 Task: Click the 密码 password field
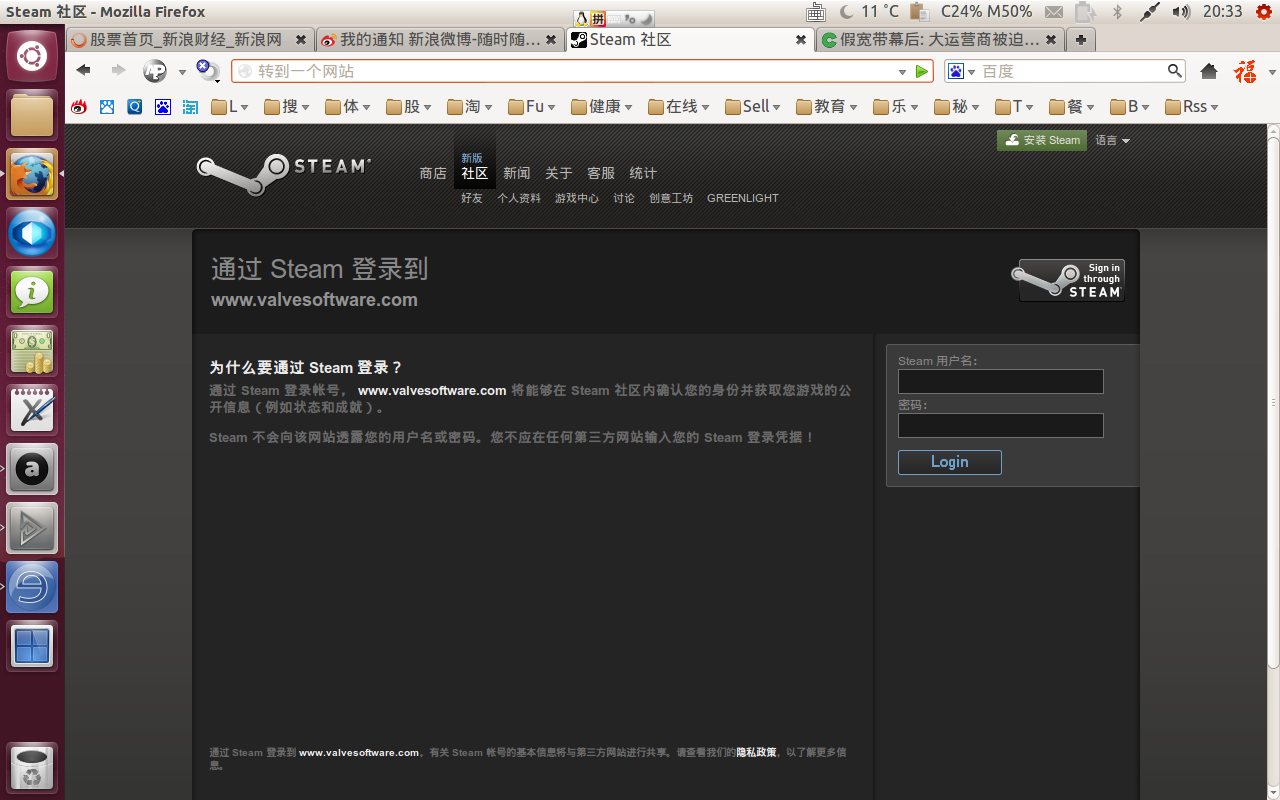pyautogui.click(x=1001, y=425)
